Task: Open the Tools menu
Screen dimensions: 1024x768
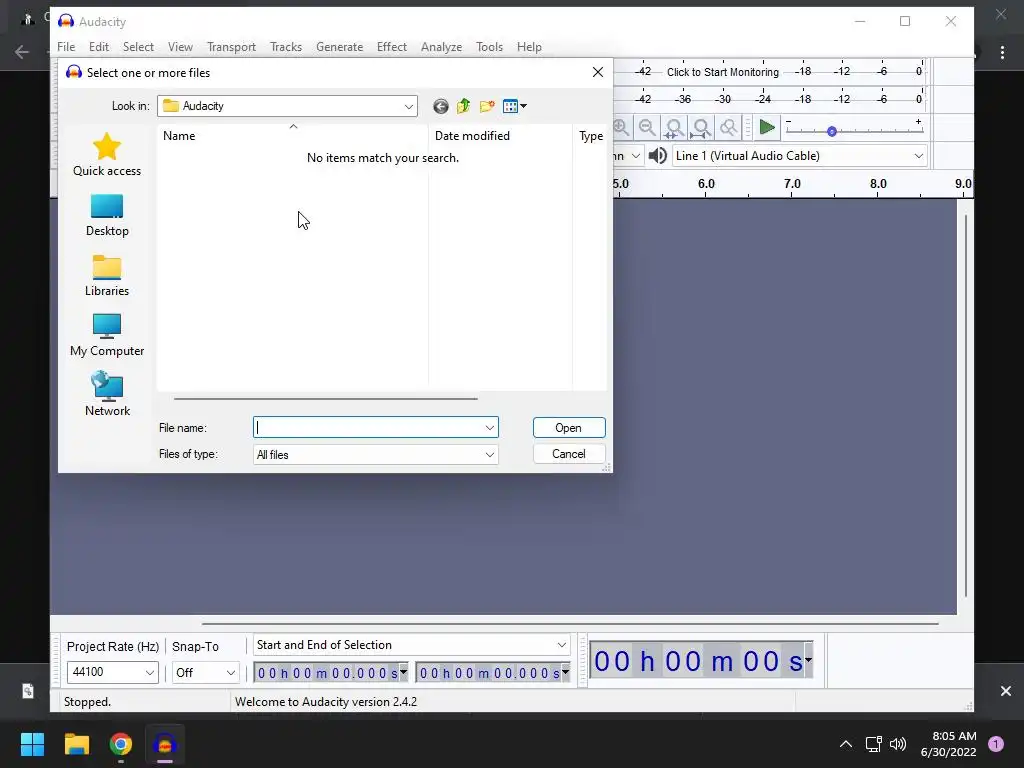Action: [489, 47]
